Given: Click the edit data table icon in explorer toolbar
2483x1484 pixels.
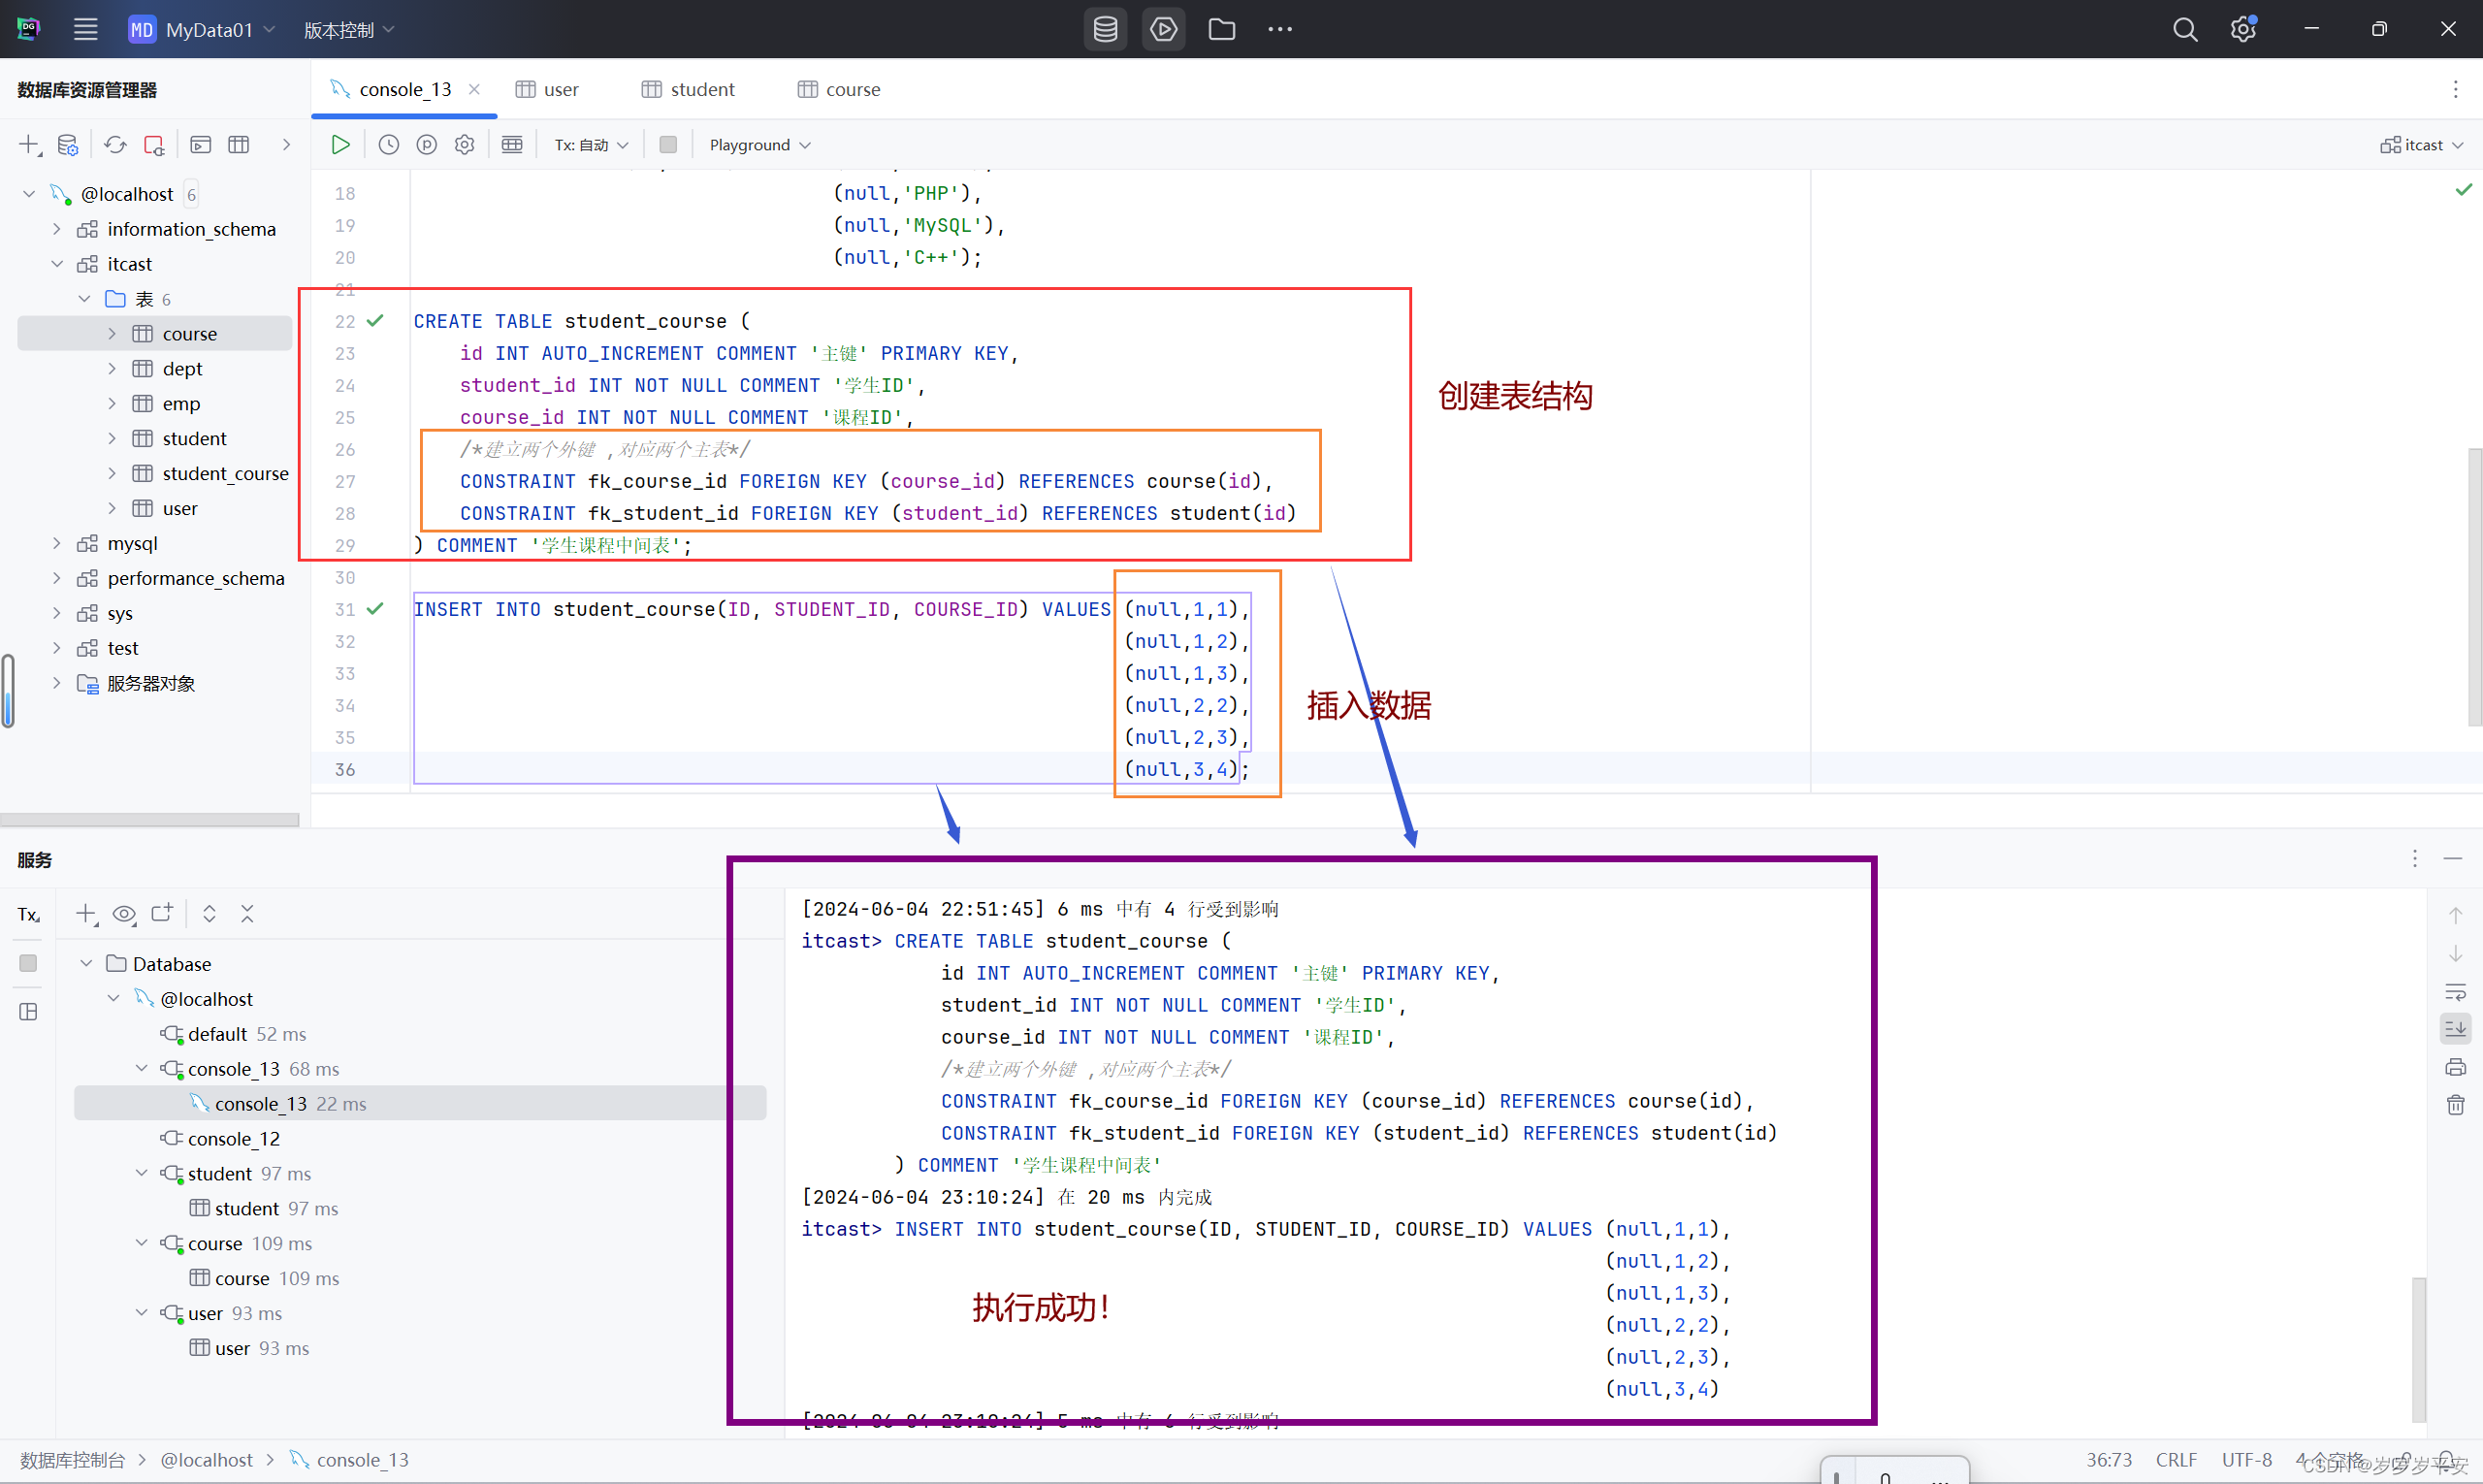Looking at the screenshot, I should pos(239,144).
